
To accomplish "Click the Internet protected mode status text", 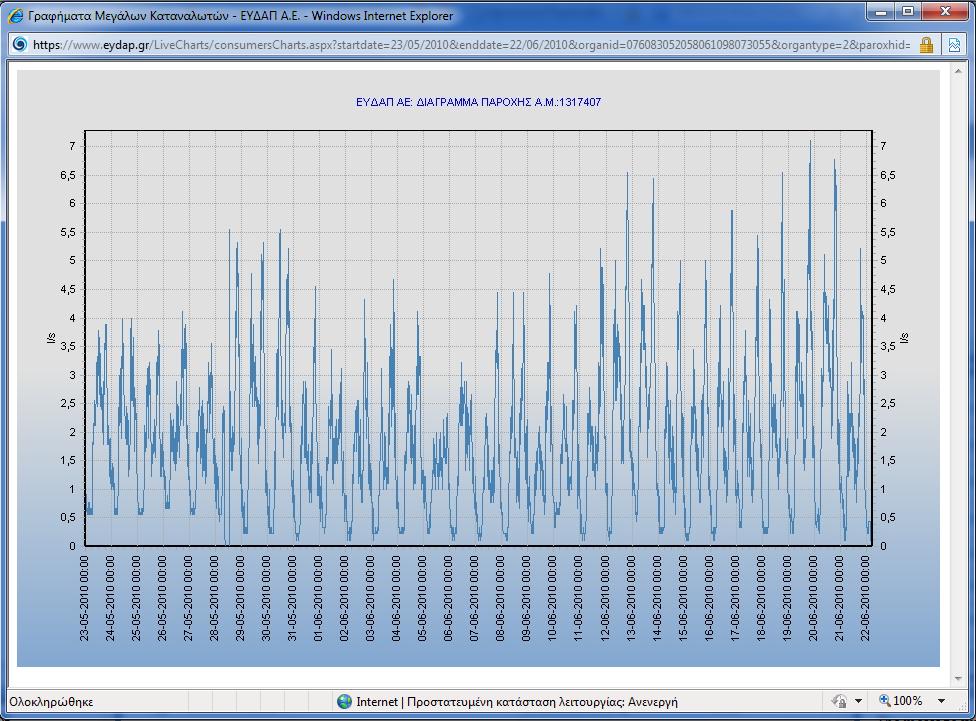I will pyautogui.click(x=517, y=702).
